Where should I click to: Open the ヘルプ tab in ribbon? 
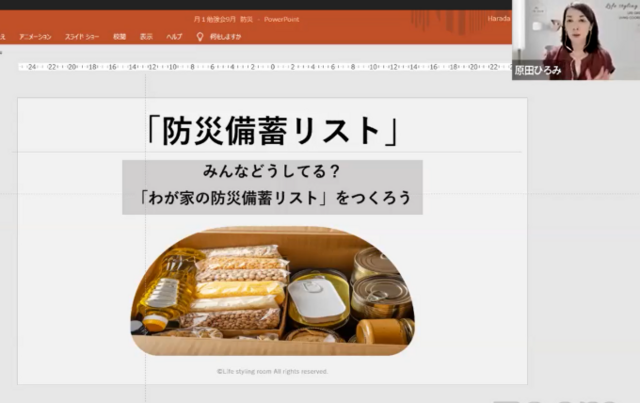[x=174, y=37]
